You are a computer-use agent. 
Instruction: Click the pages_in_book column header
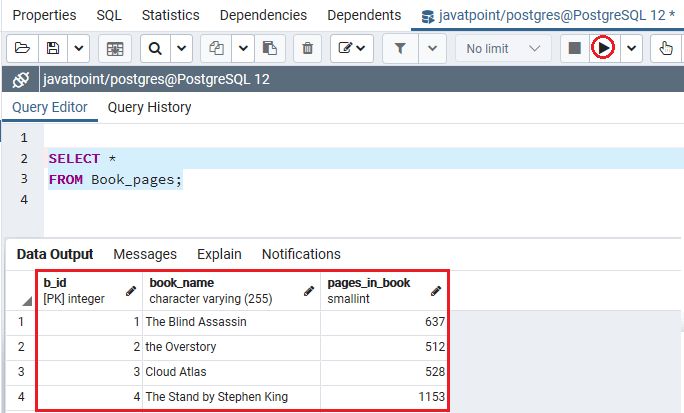tap(384, 291)
